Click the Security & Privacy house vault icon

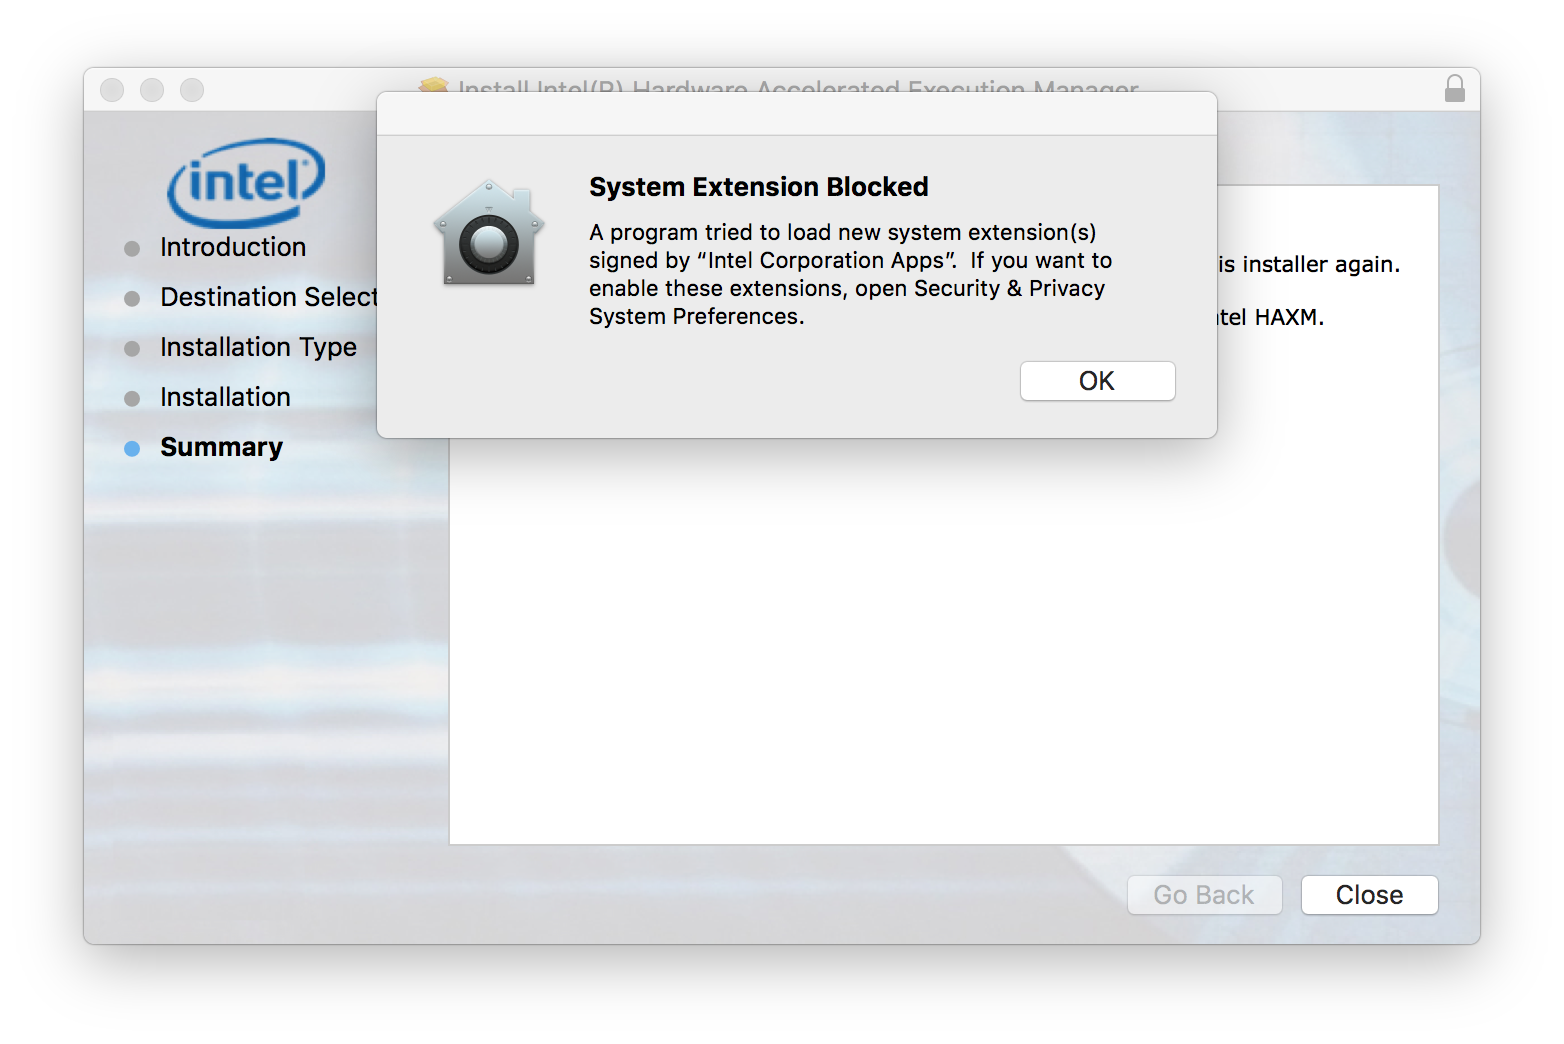tap(489, 233)
